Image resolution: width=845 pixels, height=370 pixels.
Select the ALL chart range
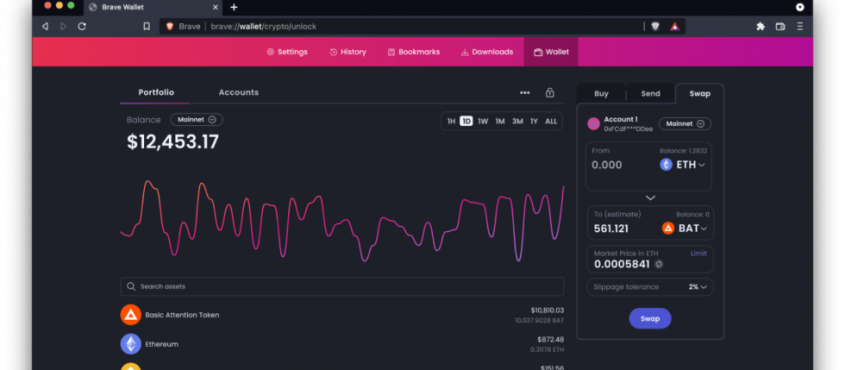click(x=551, y=121)
